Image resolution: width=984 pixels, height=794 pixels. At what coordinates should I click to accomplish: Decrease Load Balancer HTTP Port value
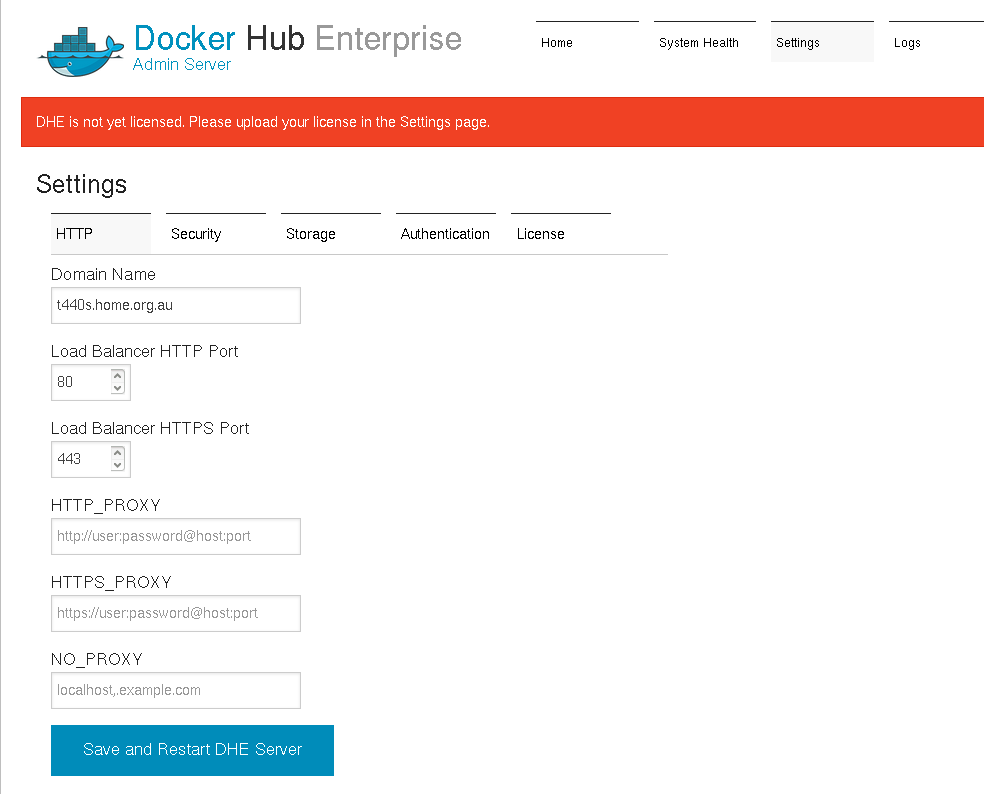tap(118, 388)
